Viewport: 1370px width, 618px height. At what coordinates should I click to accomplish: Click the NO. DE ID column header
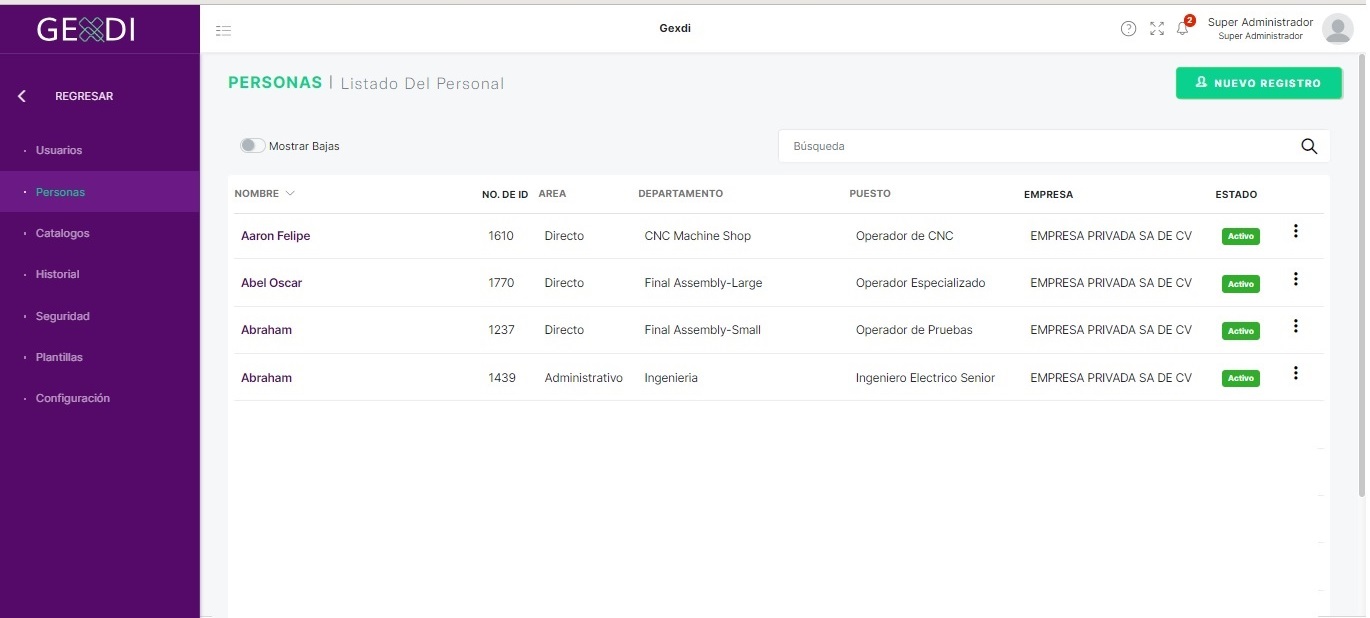pos(505,194)
